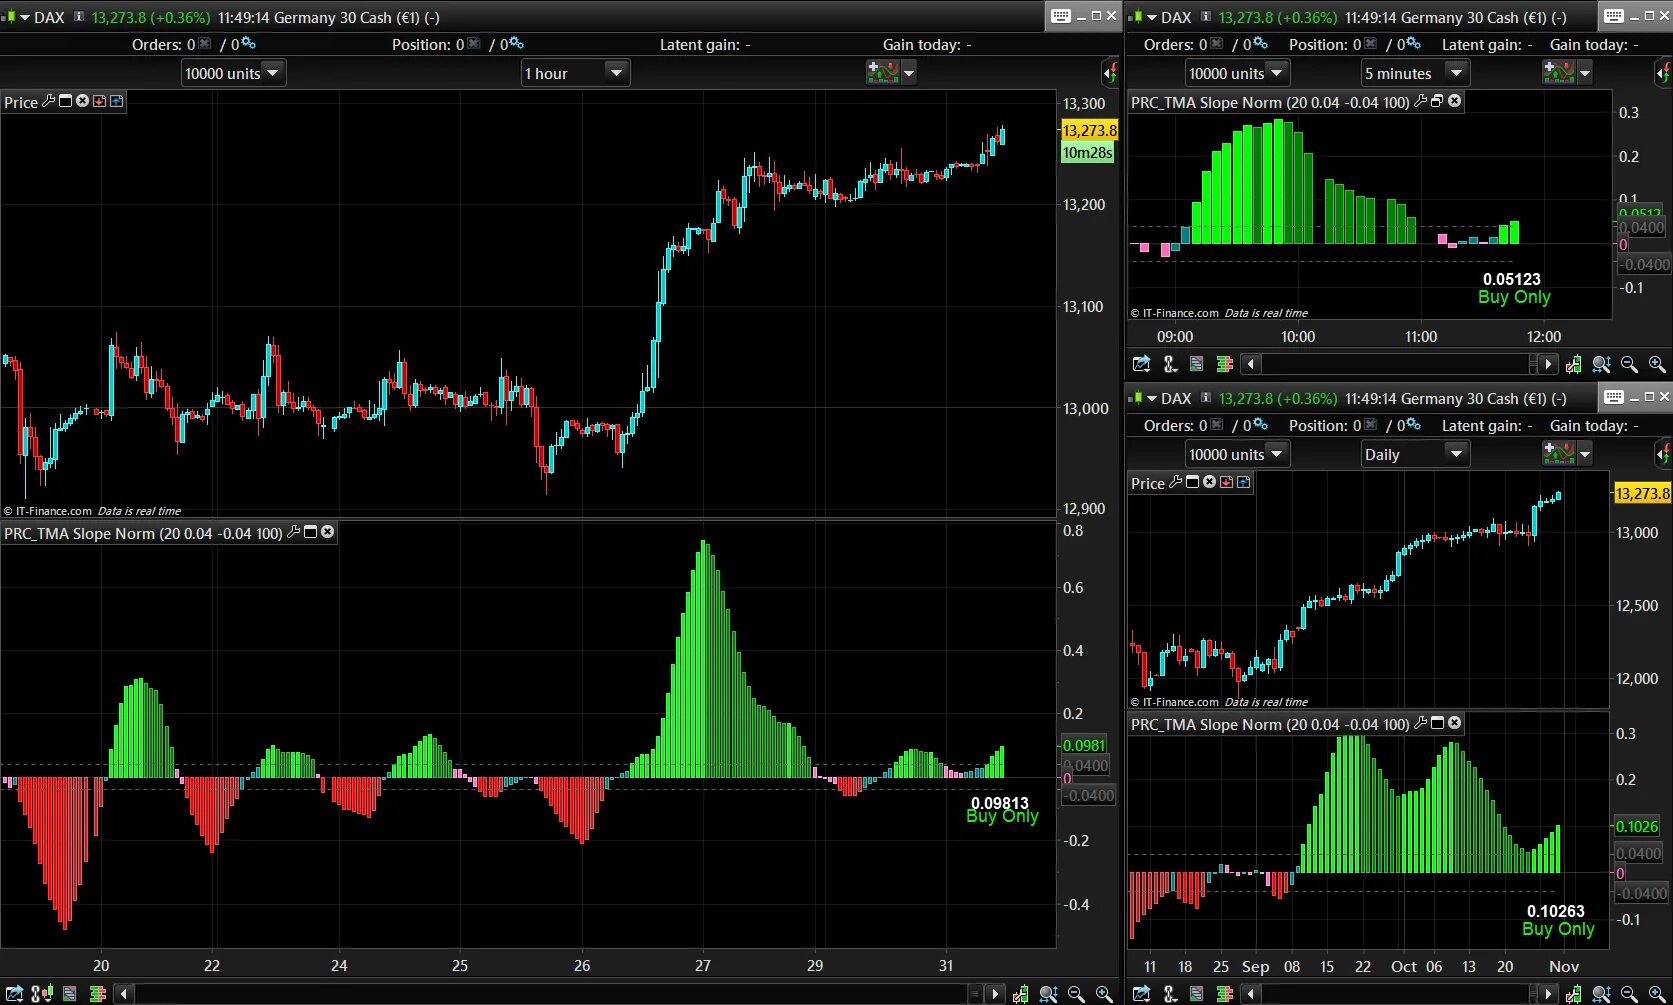Click the 10m28s countdown label on 1 hour chart
1673x1005 pixels.
tap(1087, 152)
